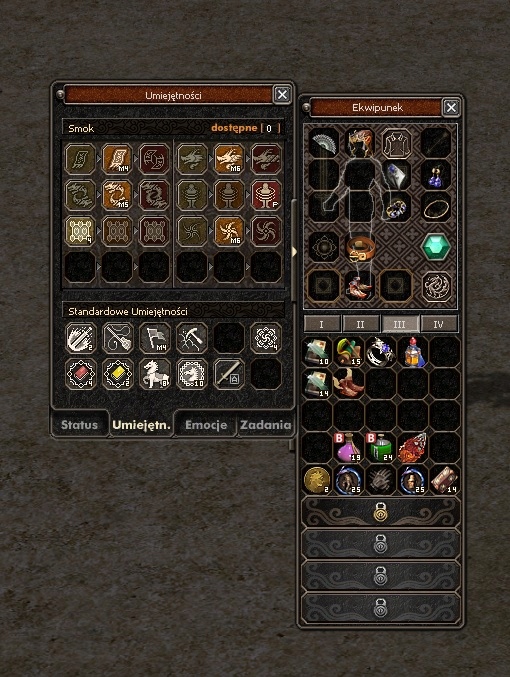Open the Emocje tab

pyautogui.click(x=206, y=425)
